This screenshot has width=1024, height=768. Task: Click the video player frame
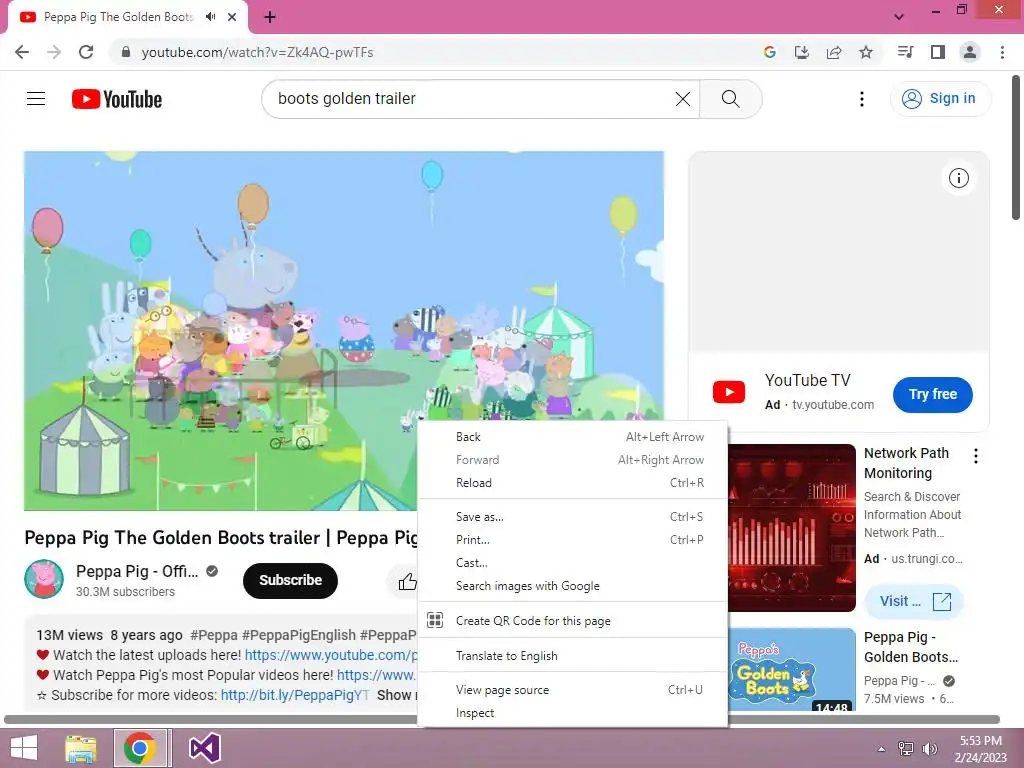pyautogui.click(x=344, y=330)
